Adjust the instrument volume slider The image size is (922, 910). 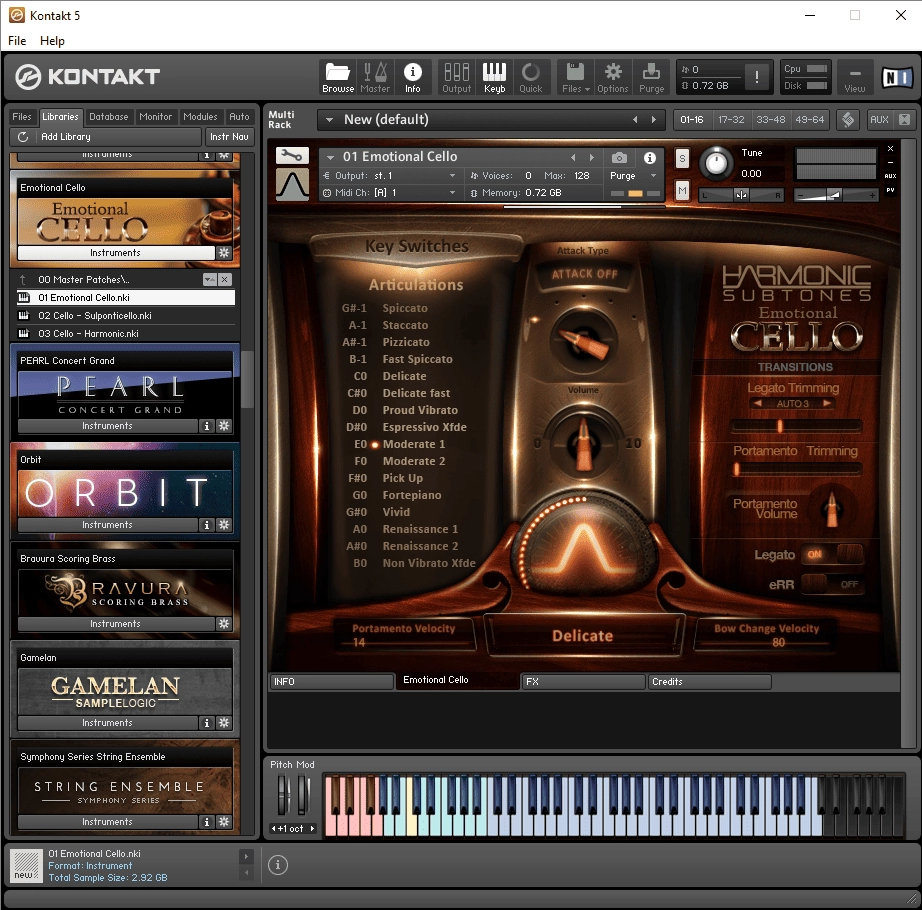click(x=835, y=196)
